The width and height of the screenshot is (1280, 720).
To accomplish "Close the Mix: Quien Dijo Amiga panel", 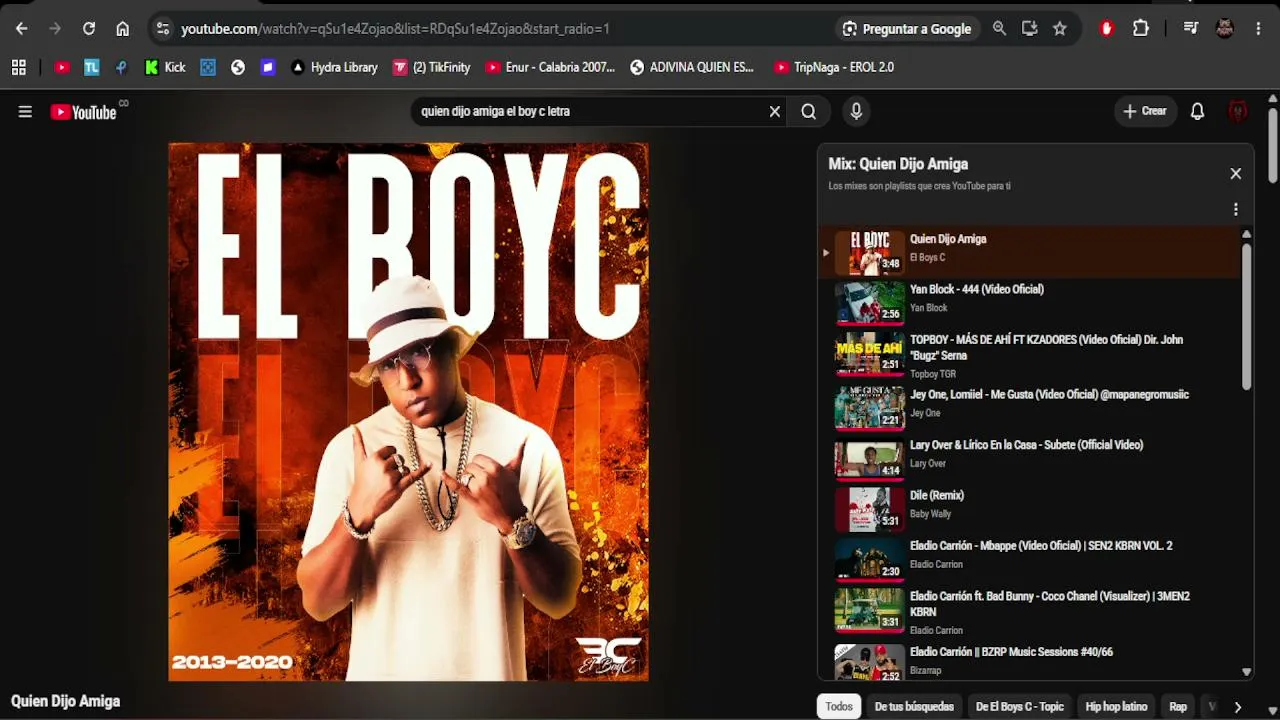I will (1236, 174).
